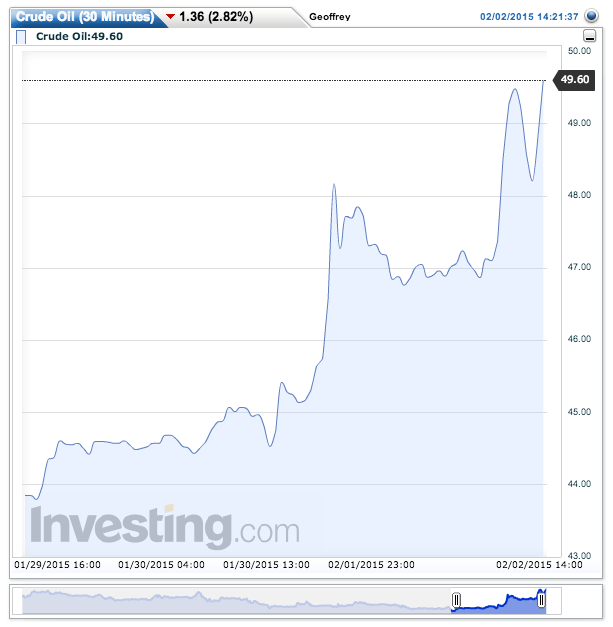613x627 pixels.
Task: Click the 02/02/2015 14:21:37 timestamp
Action: [529, 17]
